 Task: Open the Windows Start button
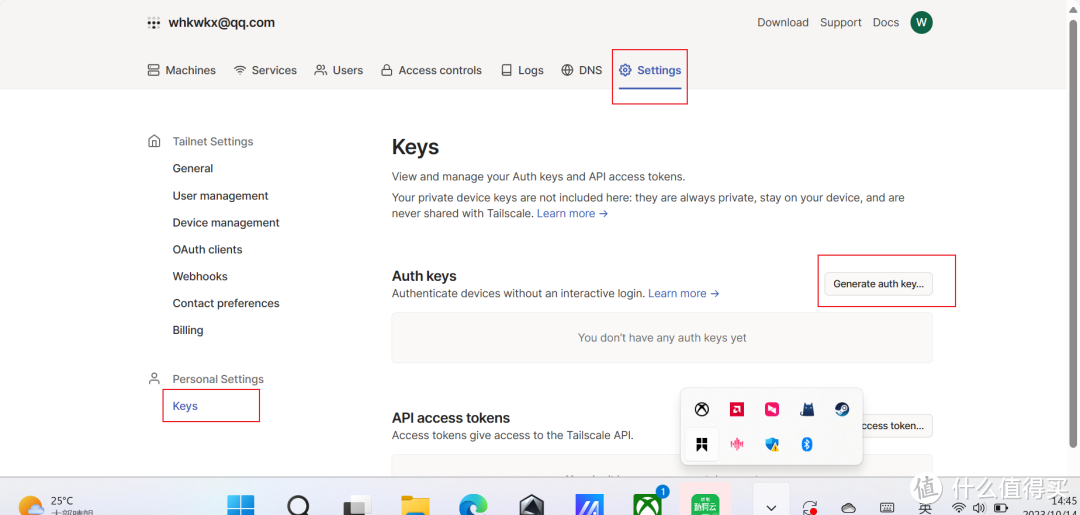(x=240, y=505)
